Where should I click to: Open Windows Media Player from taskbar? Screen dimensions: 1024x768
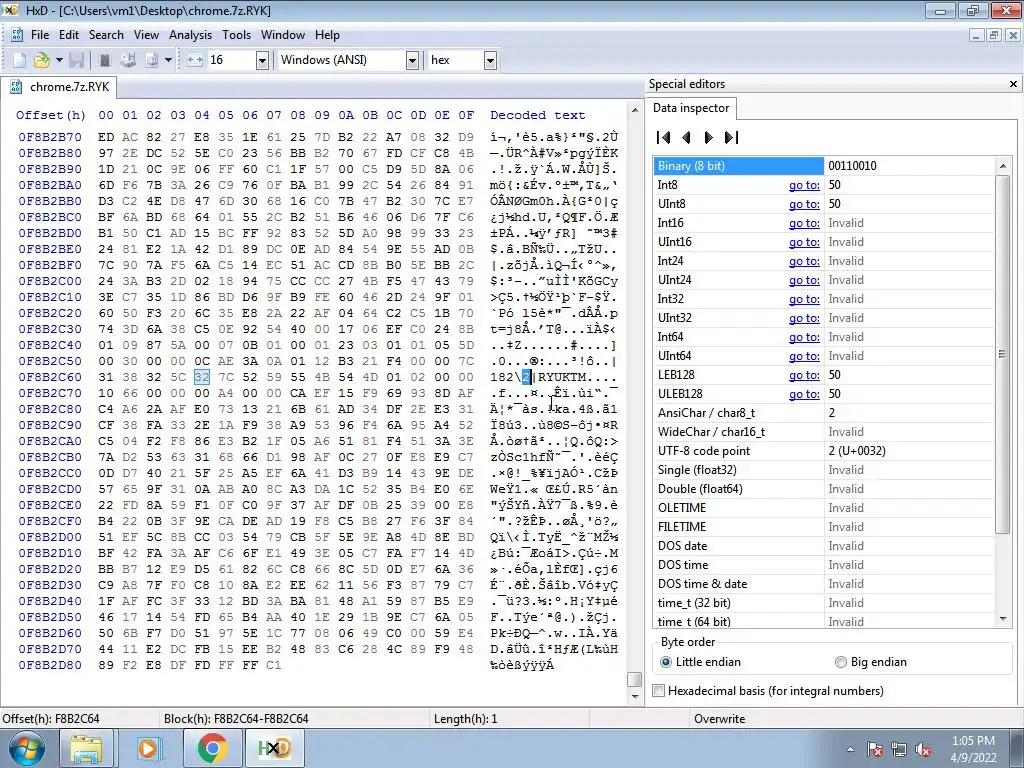[148, 748]
